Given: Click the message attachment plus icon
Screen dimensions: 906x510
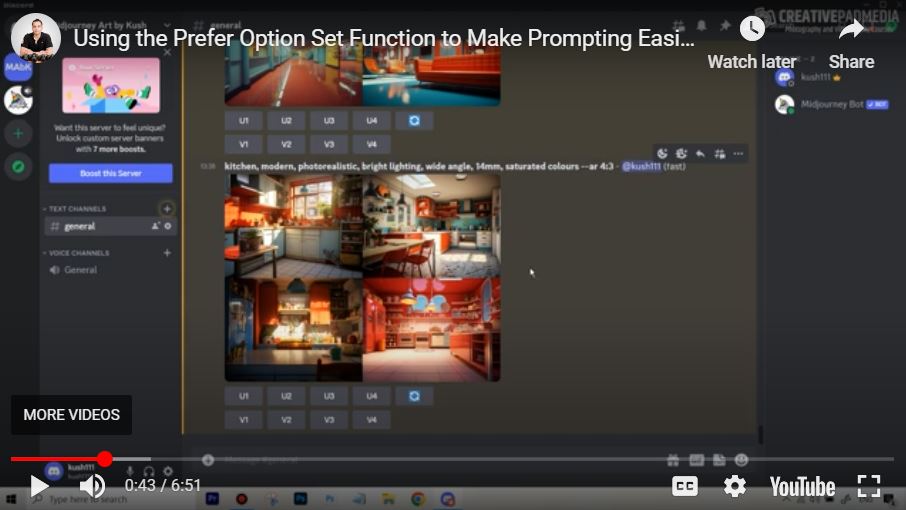Looking at the screenshot, I should [x=208, y=460].
